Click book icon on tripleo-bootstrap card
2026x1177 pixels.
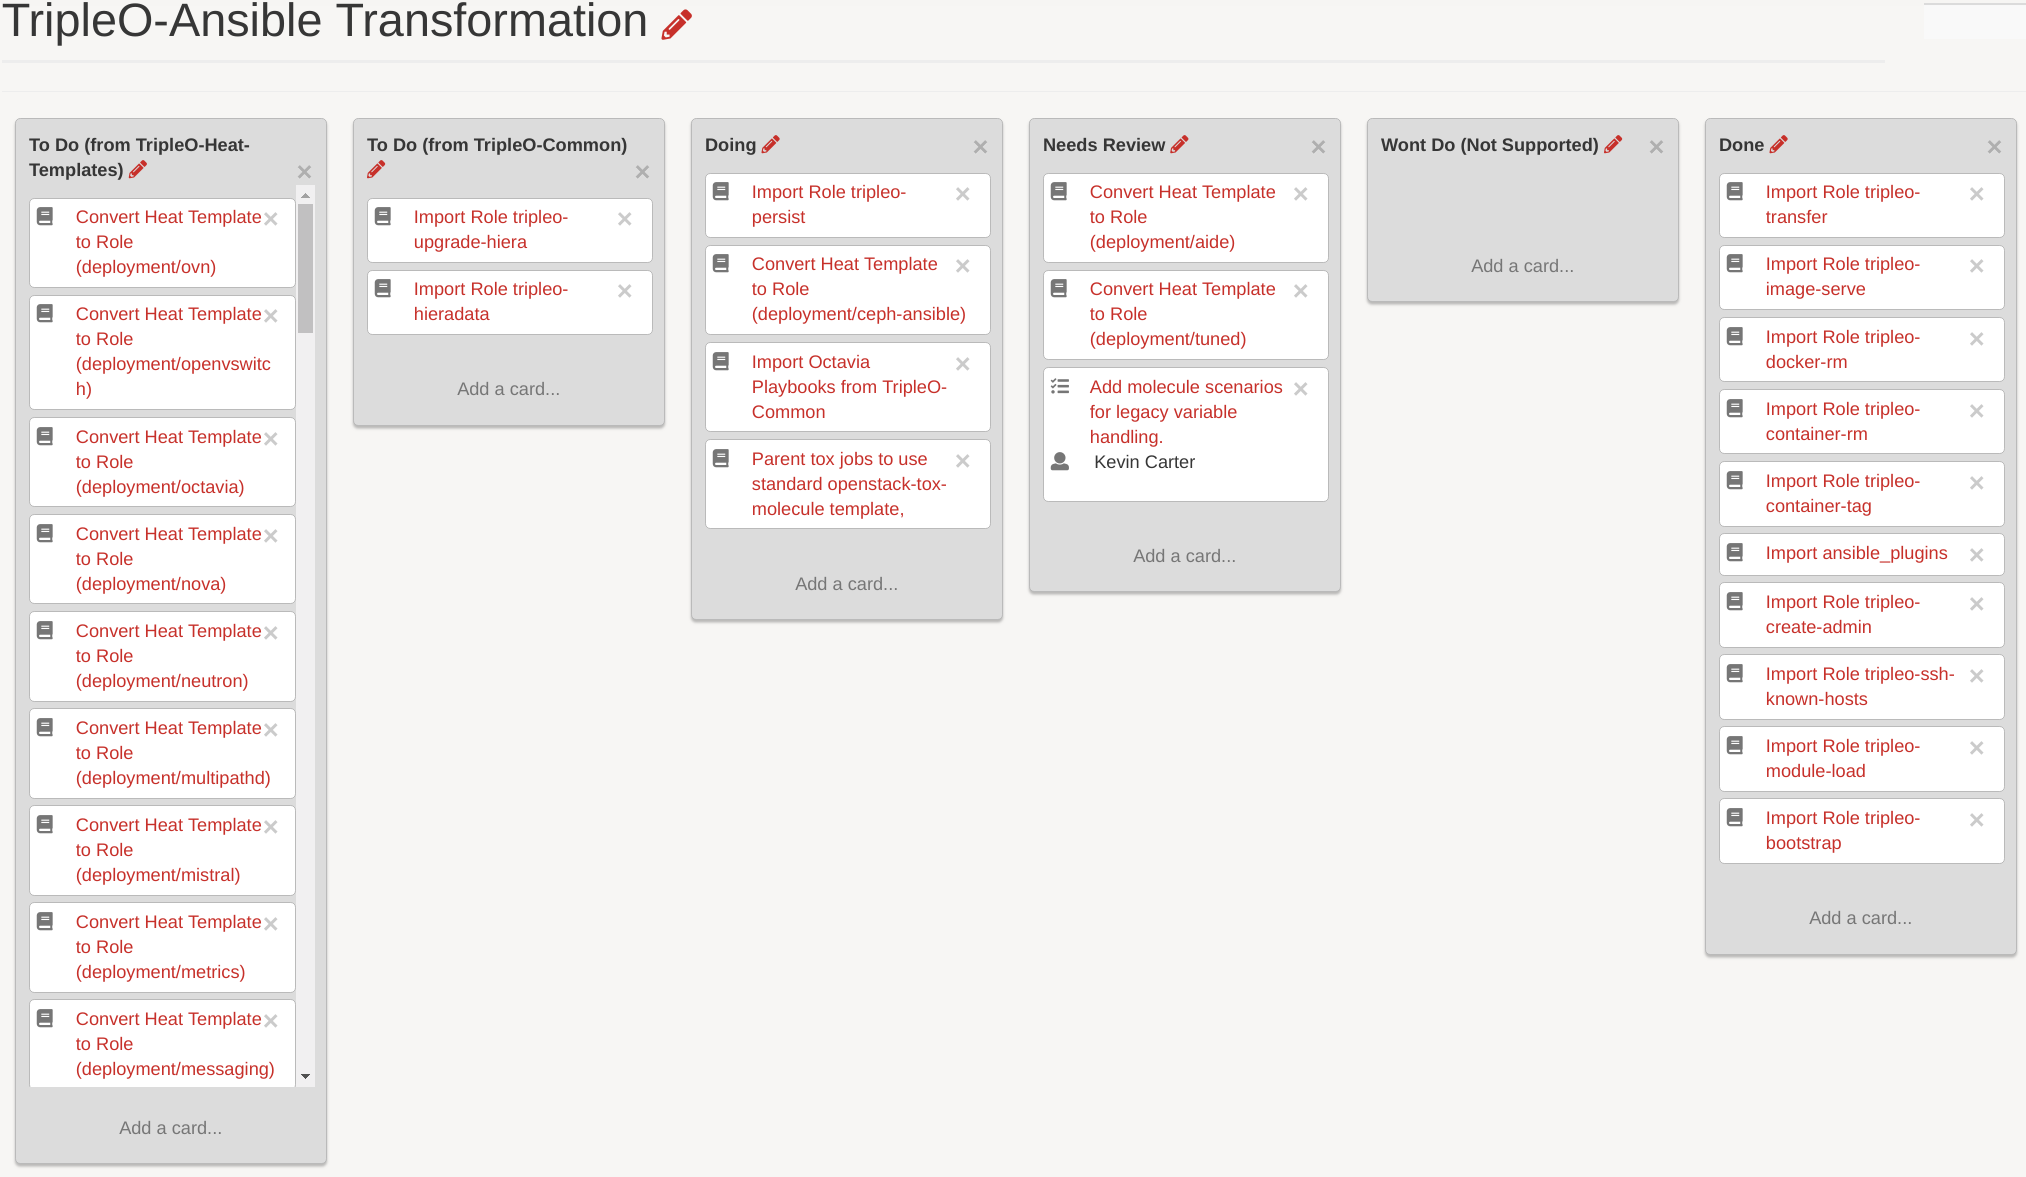click(1735, 817)
